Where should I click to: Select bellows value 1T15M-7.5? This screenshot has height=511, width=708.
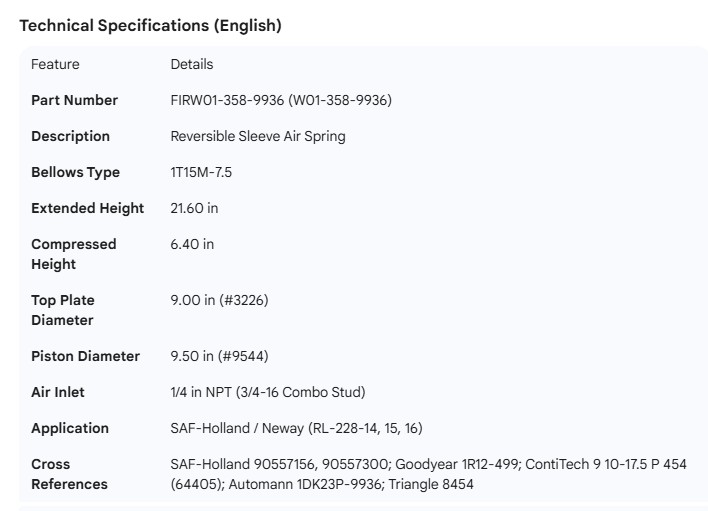pos(202,172)
